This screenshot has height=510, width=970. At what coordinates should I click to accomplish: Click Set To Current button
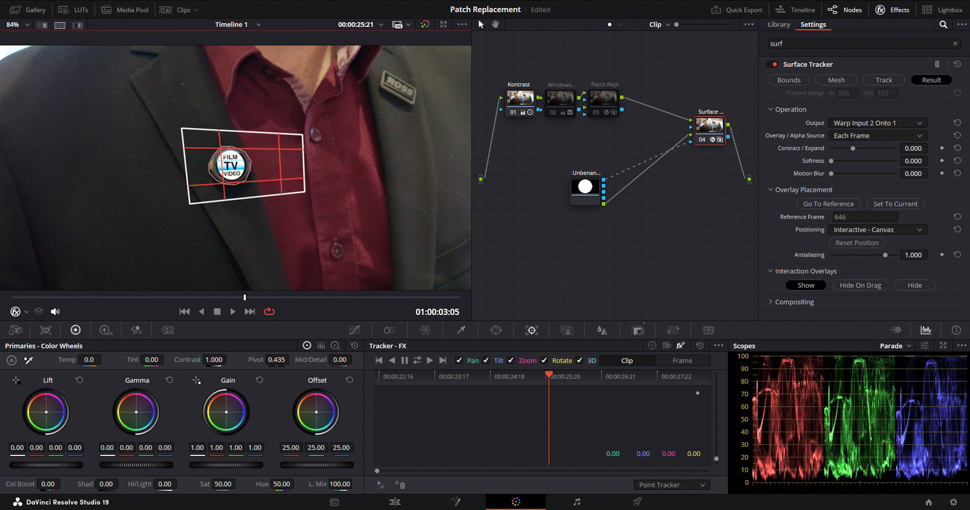click(x=895, y=204)
